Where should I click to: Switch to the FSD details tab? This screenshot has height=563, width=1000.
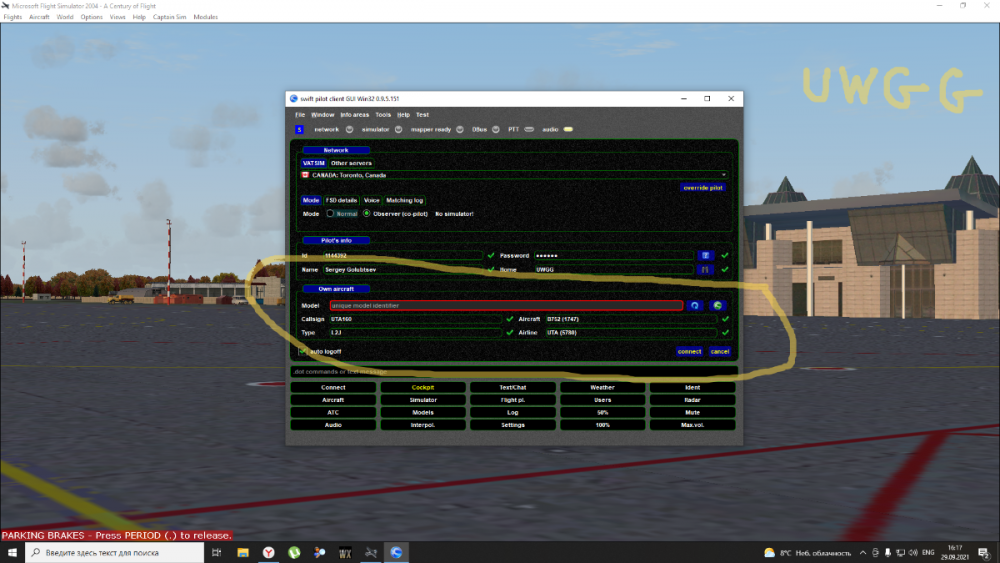[341, 200]
